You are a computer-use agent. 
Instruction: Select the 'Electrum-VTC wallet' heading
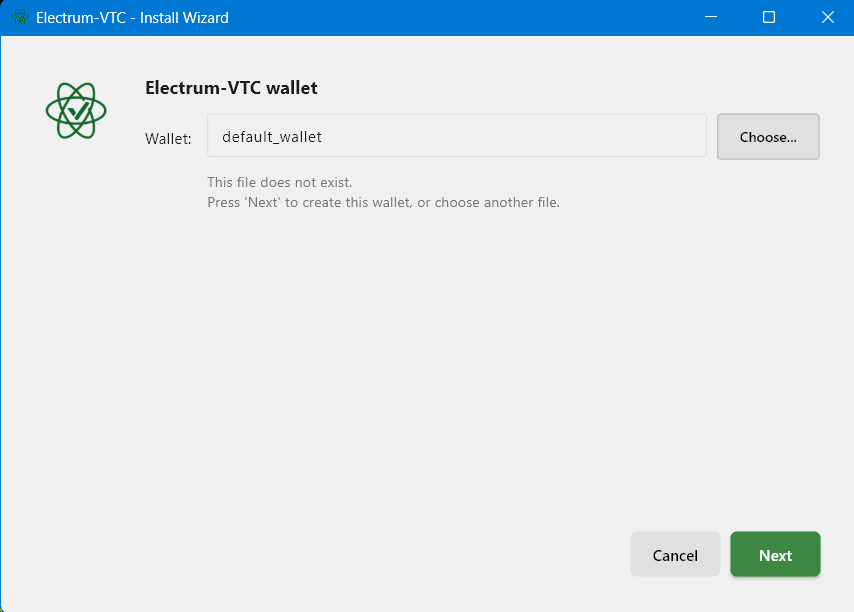pyautogui.click(x=231, y=88)
